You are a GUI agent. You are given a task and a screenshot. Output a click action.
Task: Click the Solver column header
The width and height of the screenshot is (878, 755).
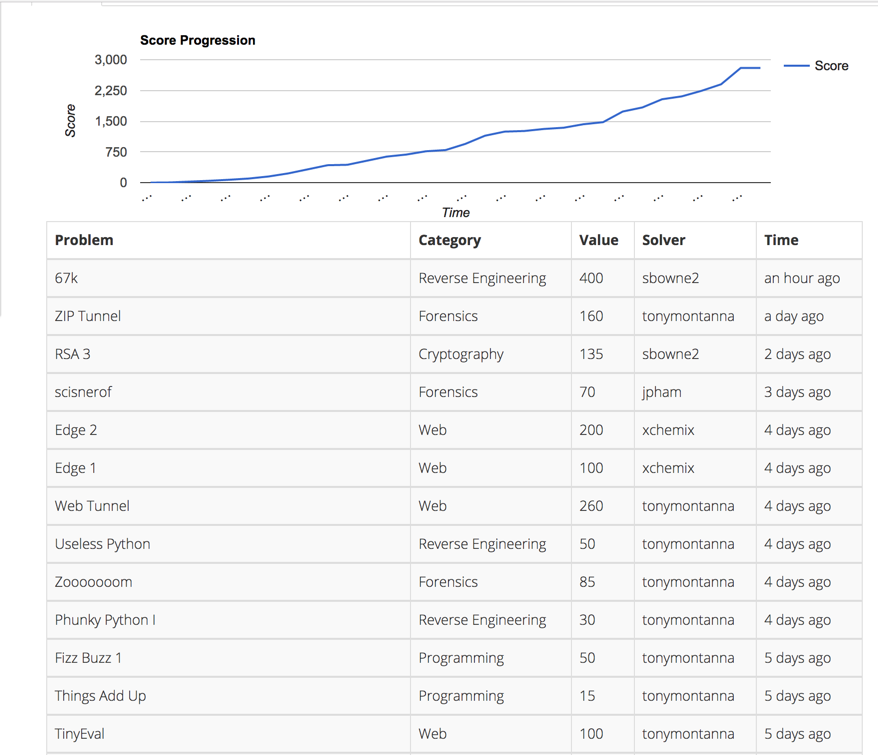(664, 240)
